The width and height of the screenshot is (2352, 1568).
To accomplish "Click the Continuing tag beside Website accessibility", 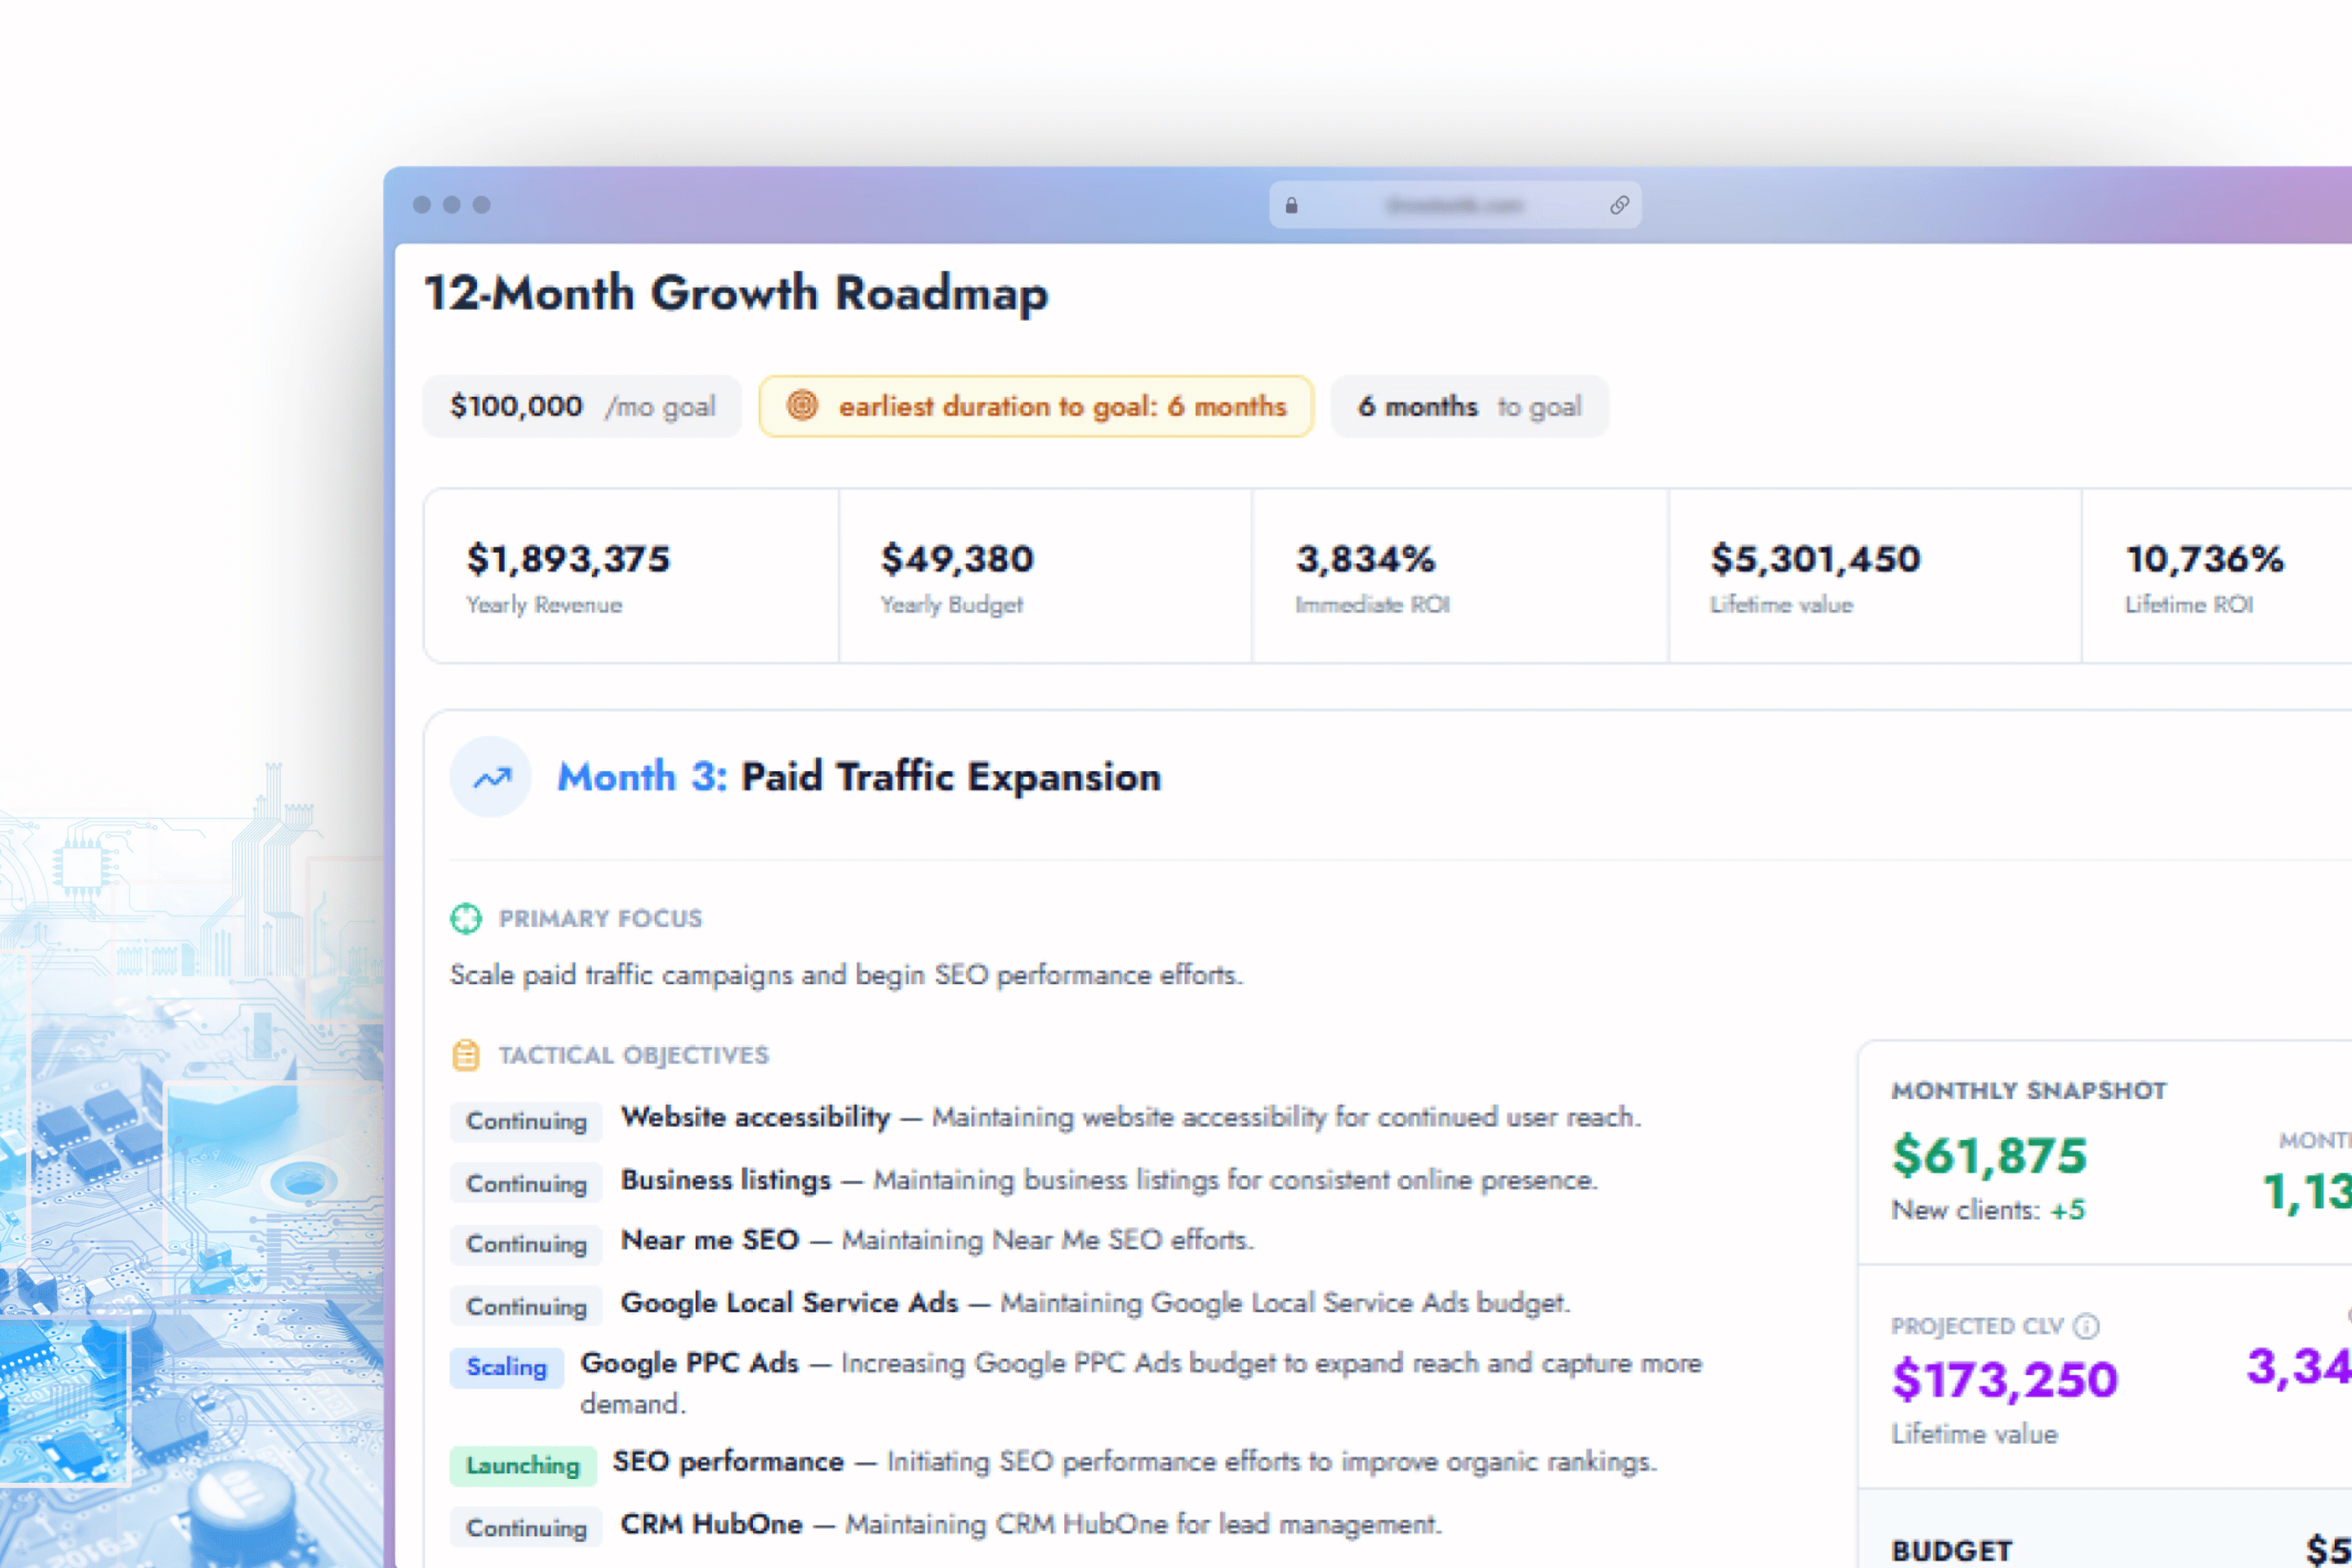I will [526, 1121].
